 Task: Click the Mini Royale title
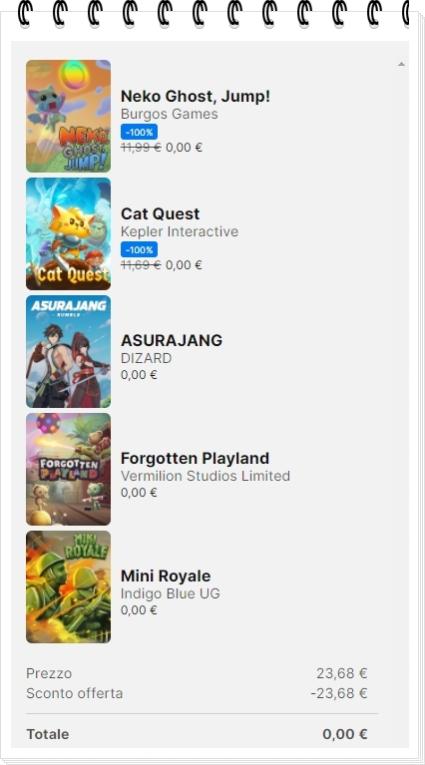point(165,576)
